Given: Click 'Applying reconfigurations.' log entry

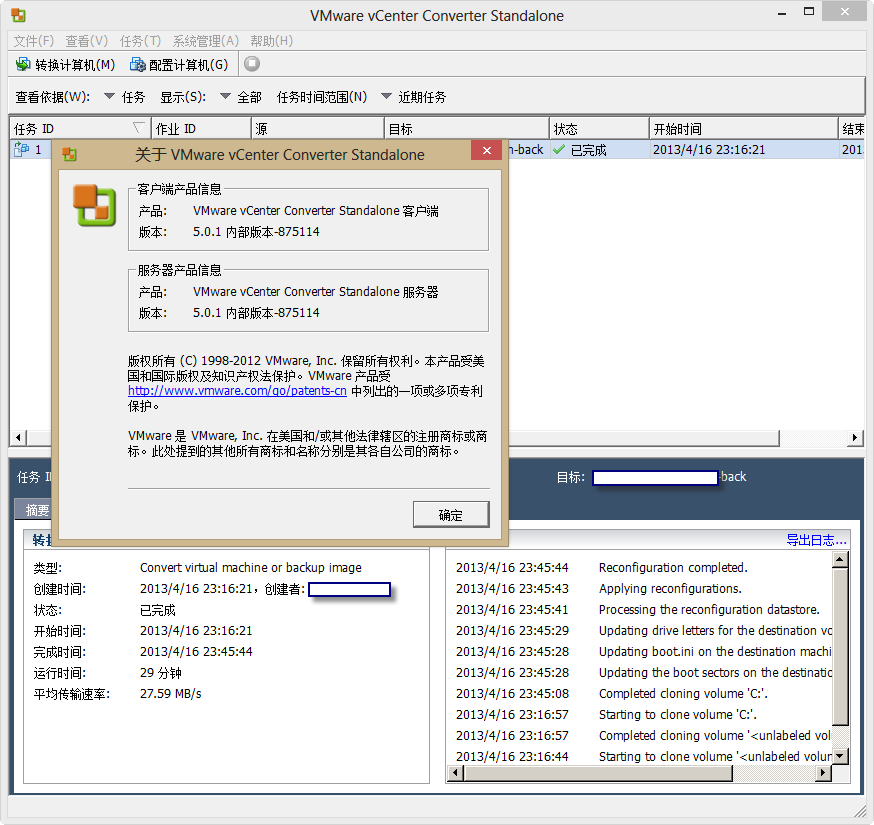Looking at the screenshot, I should (670, 589).
